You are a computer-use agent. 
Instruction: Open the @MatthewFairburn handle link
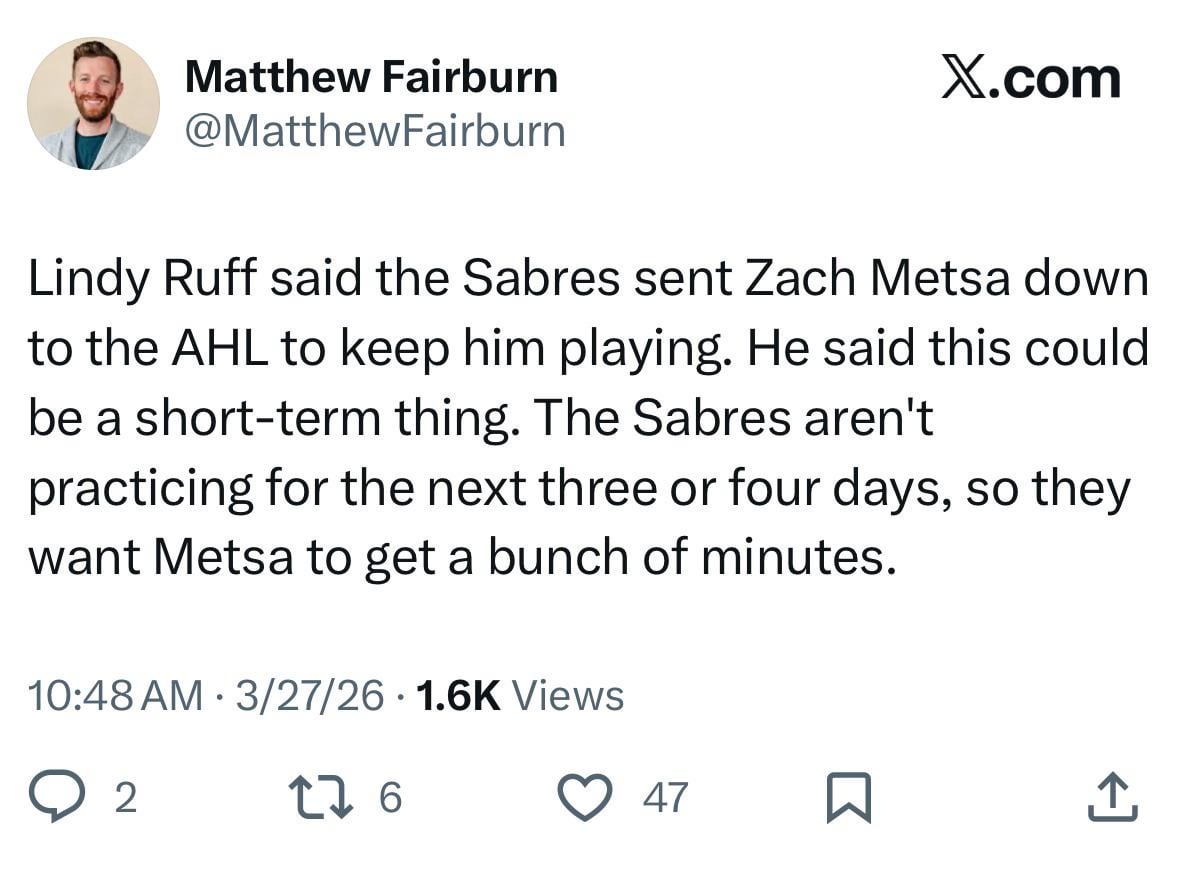(375, 132)
